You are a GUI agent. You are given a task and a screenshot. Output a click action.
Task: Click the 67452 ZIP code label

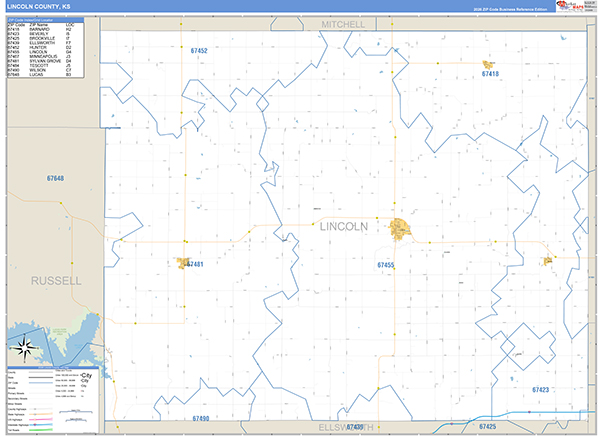[x=199, y=51]
